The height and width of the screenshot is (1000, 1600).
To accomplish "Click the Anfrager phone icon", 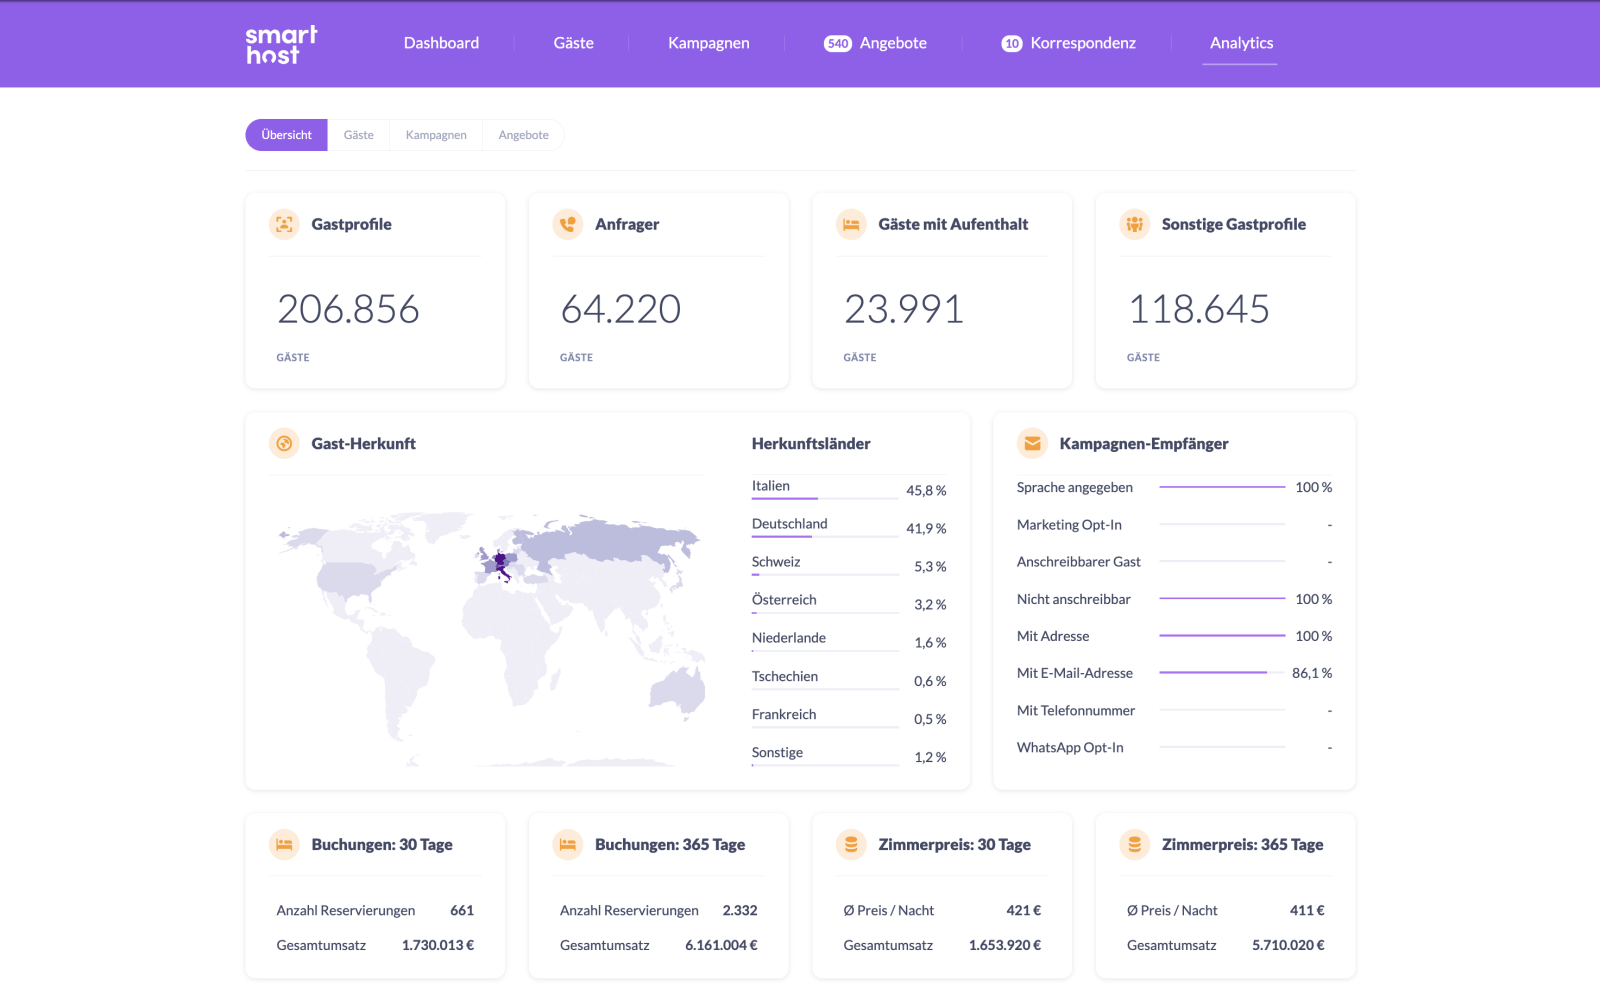I will coord(568,224).
